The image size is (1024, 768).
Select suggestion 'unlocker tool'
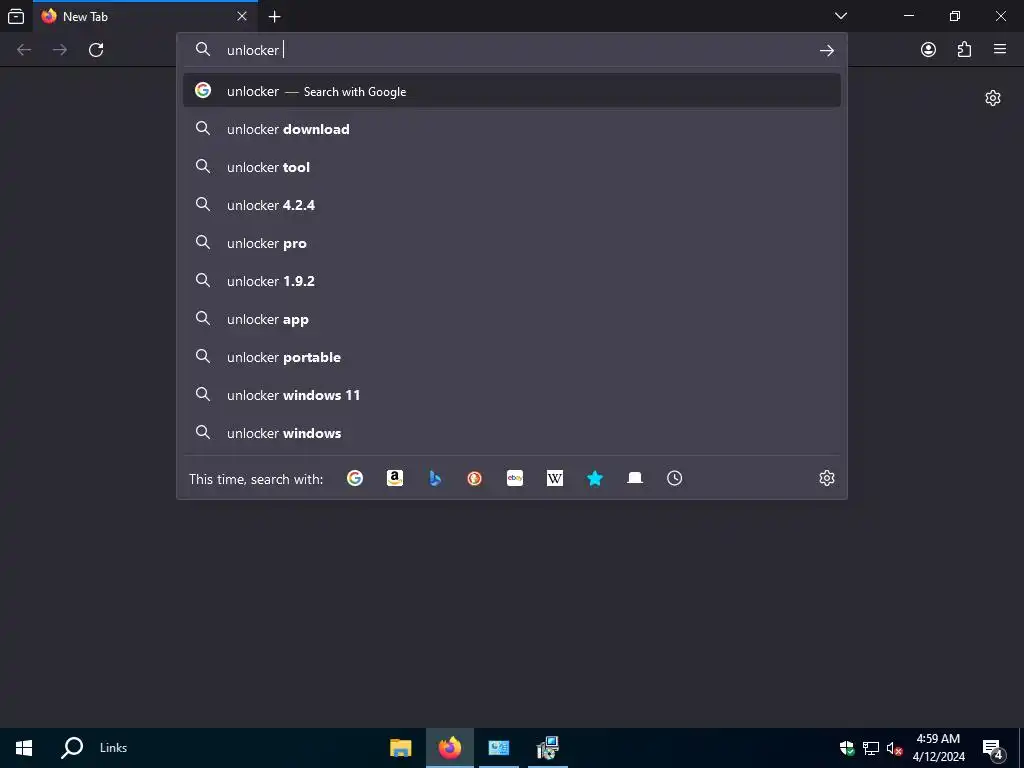(x=512, y=167)
